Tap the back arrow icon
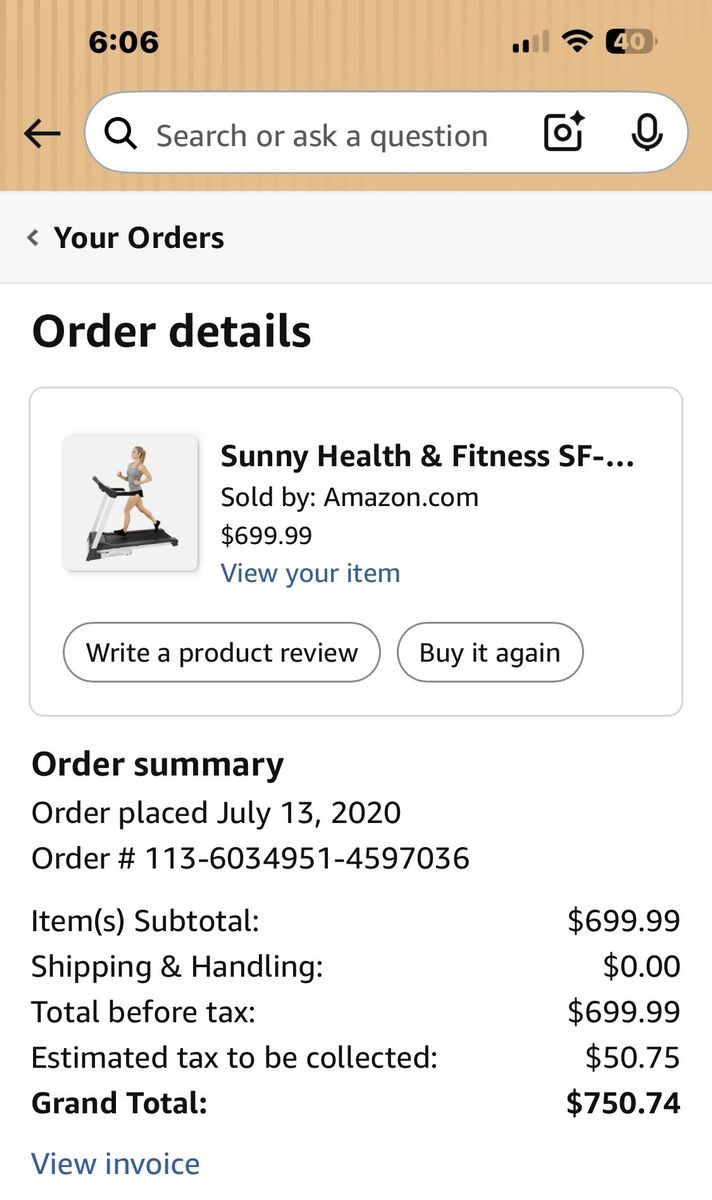 (42, 133)
